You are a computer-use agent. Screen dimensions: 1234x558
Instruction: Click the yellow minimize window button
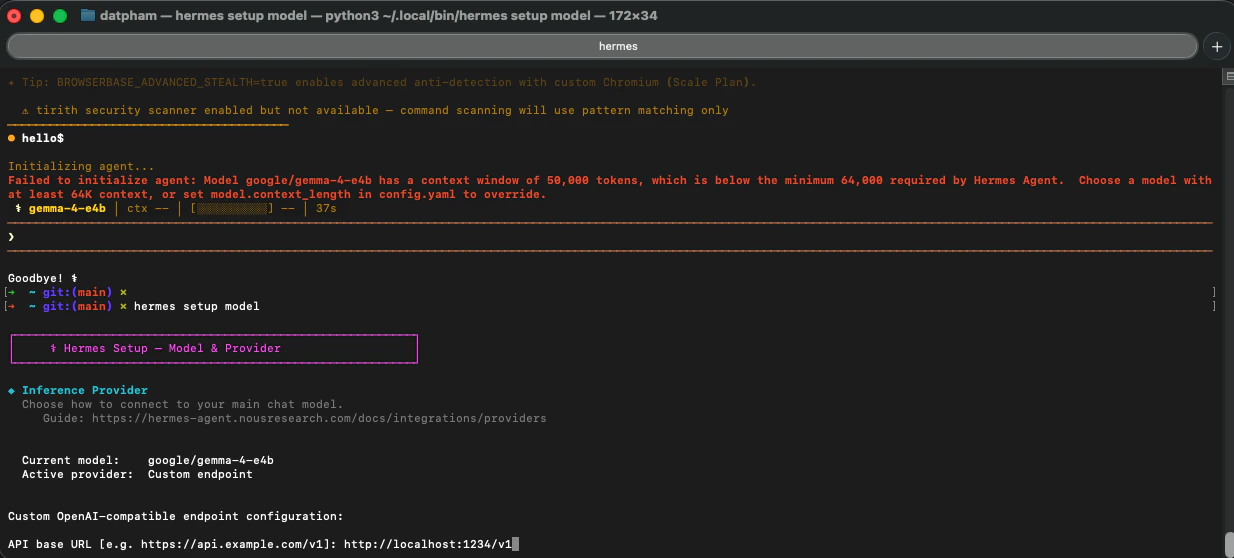tap(37, 16)
